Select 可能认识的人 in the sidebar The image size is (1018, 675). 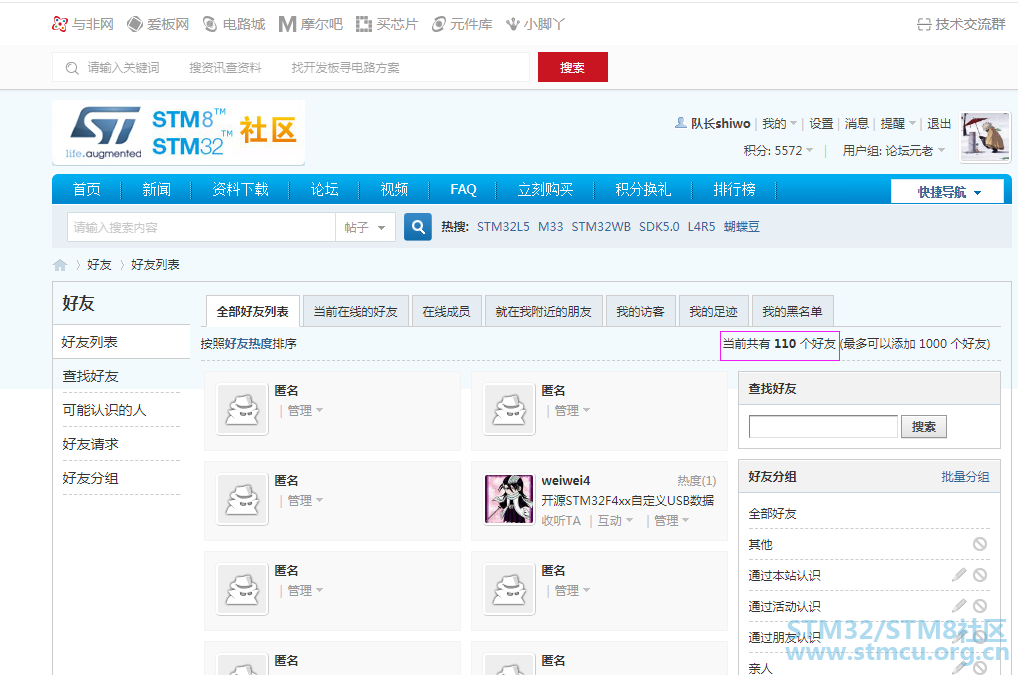point(105,410)
